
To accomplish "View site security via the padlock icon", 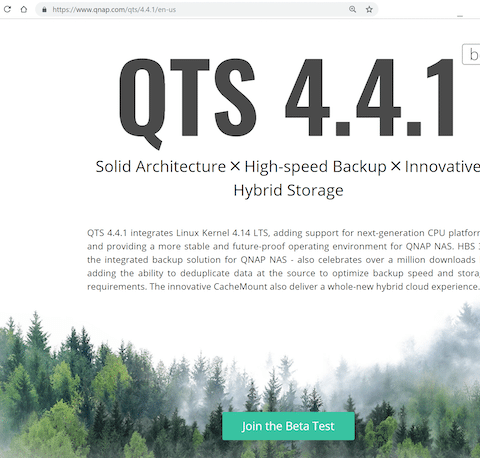I will coord(44,10).
